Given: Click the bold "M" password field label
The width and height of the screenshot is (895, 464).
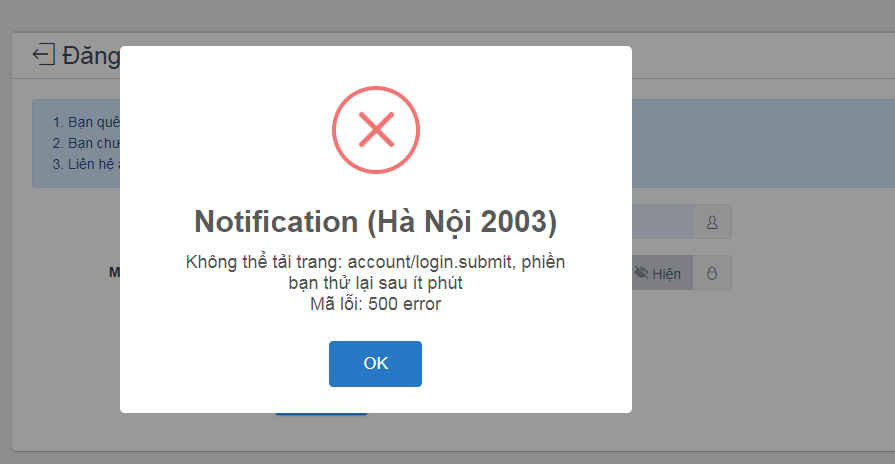Looking at the screenshot, I should pos(114,272).
